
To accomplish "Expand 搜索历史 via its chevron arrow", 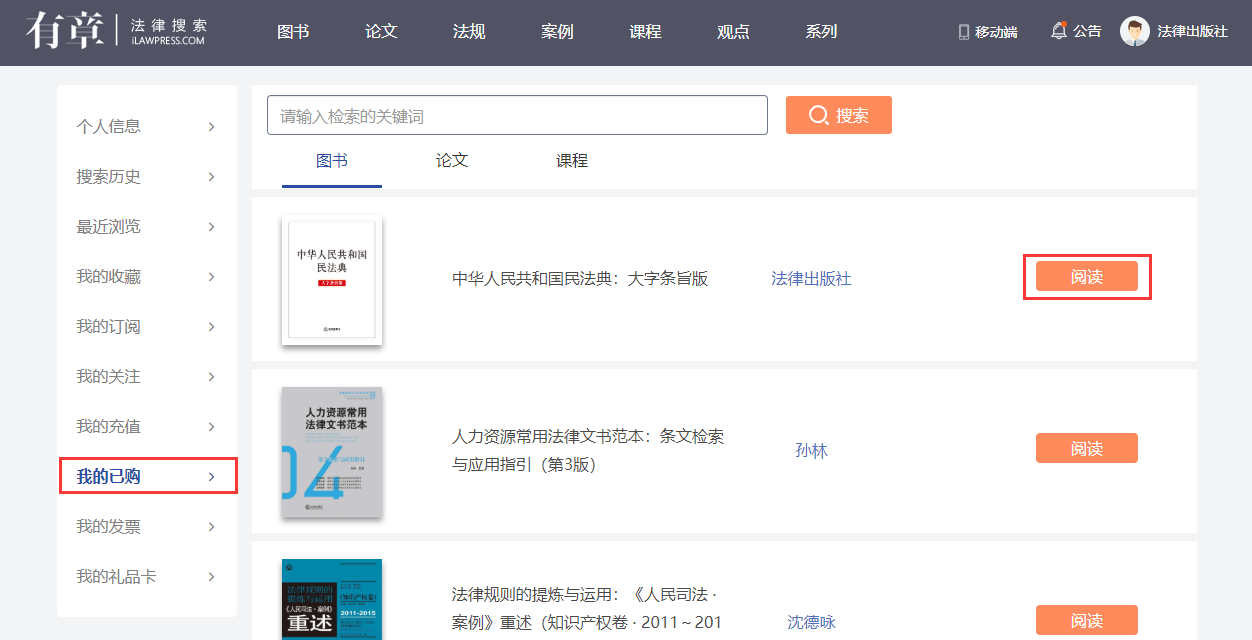I will tap(211, 177).
